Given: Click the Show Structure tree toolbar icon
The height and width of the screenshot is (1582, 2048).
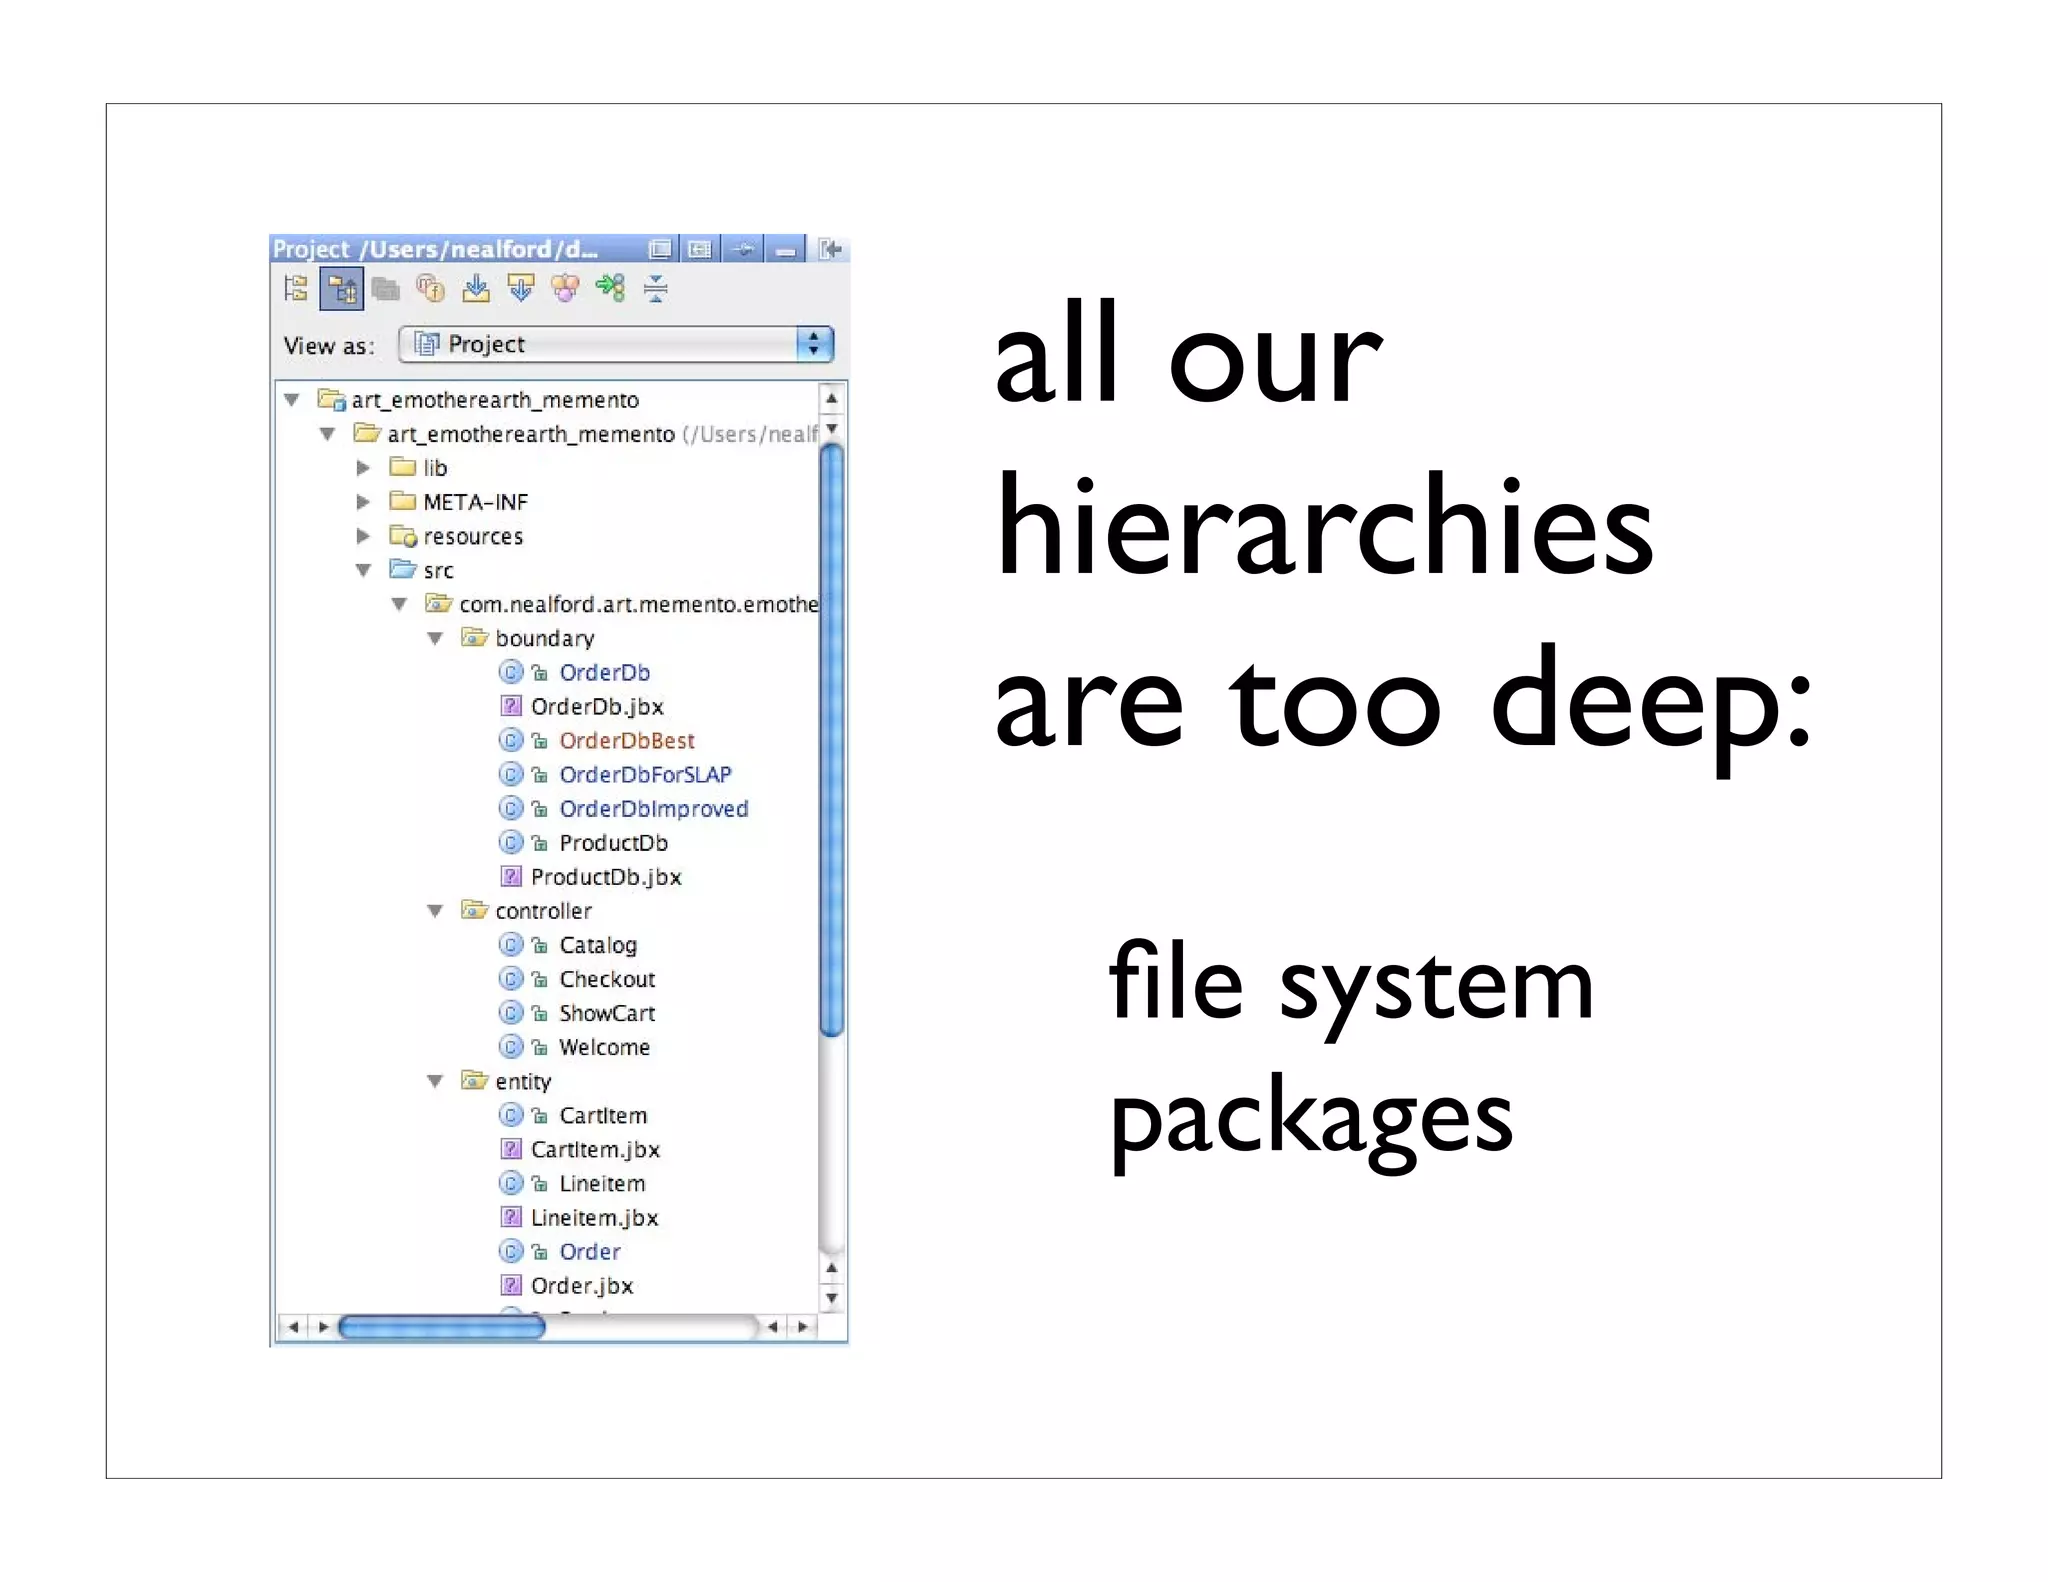Looking at the screenshot, I should [296, 289].
